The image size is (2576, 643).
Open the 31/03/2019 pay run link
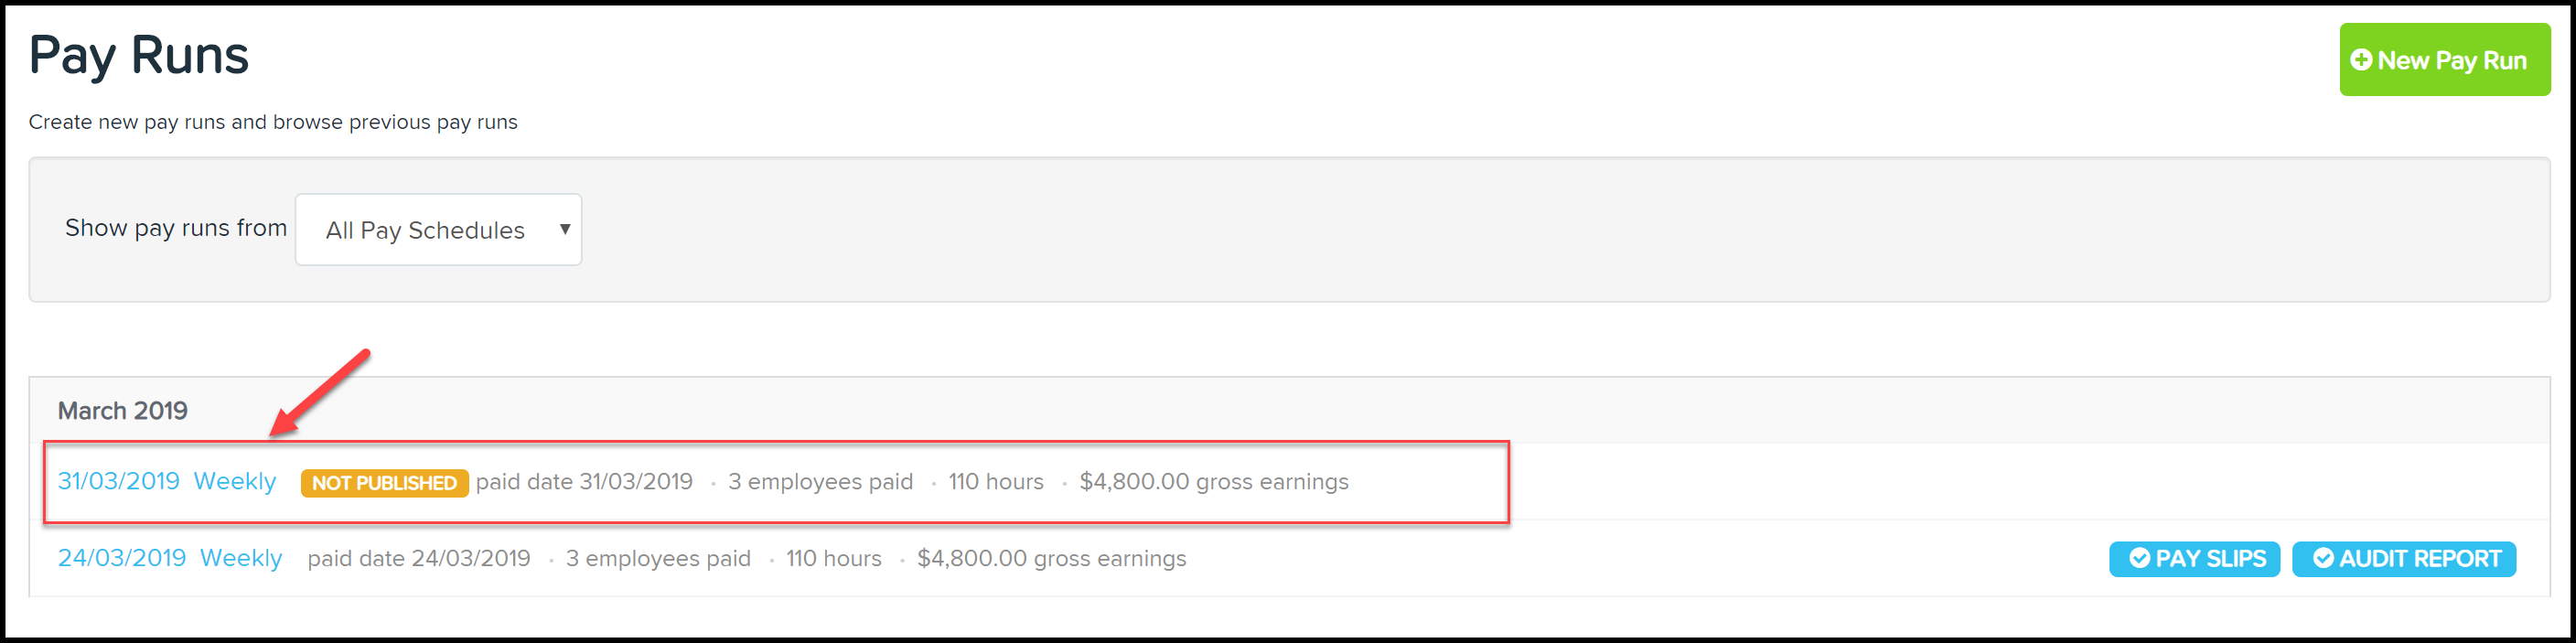pyautogui.click(x=119, y=481)
